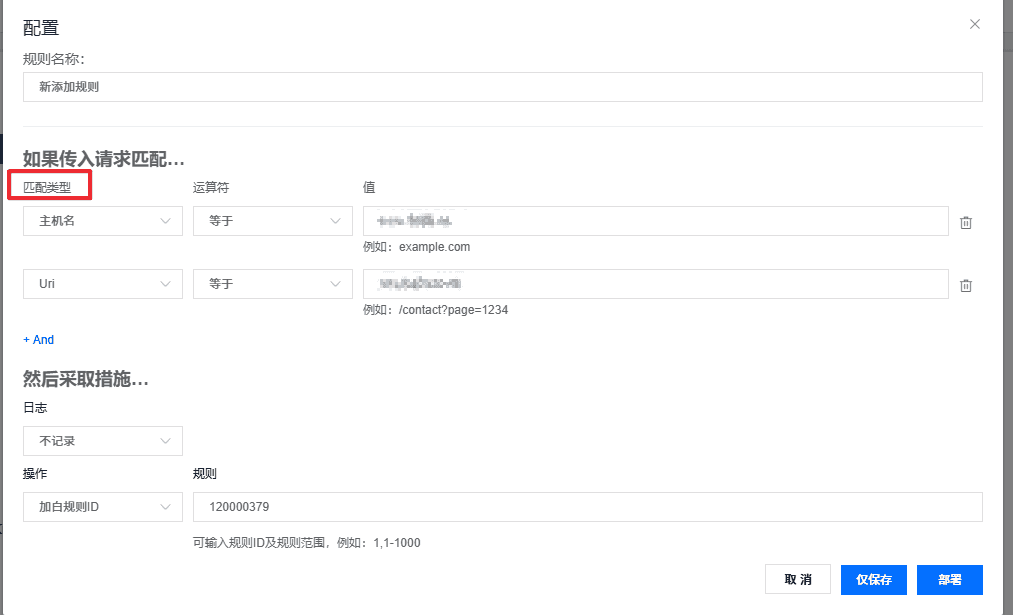The width and height of the screenshot is (1013, 615).
Task: Open the 主机名 match type dropdown
Action: pos(103,221)
